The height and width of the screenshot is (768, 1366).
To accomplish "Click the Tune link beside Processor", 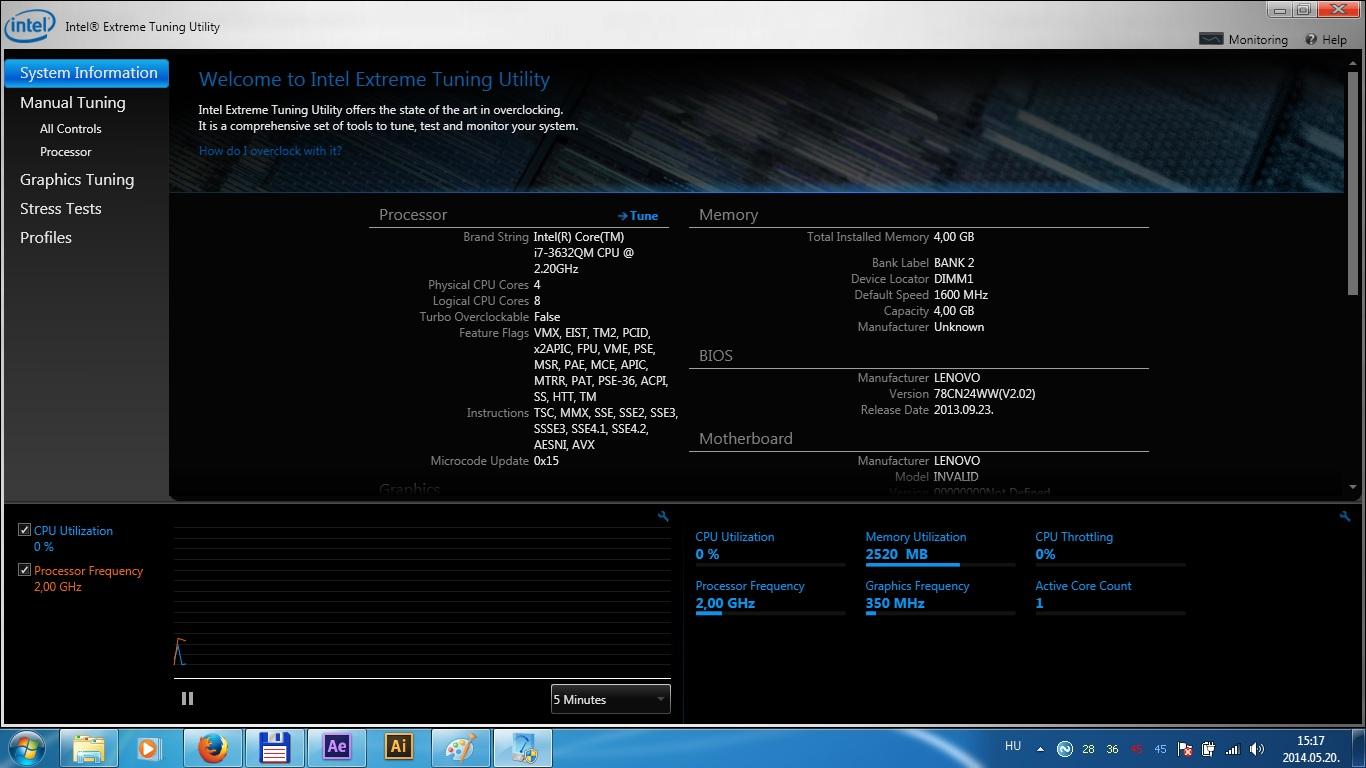I will pos(638,215).
